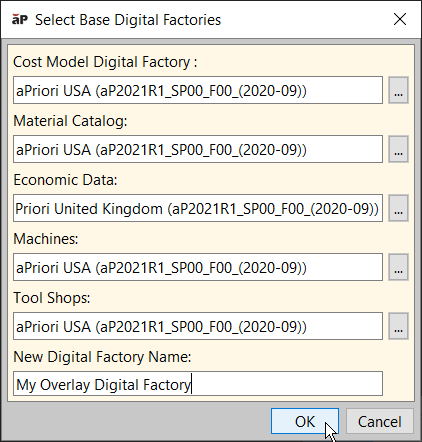Open browse button for Machines
This screenshot has height=442, width=422.
pyautogui.click(x=398, y=267)
